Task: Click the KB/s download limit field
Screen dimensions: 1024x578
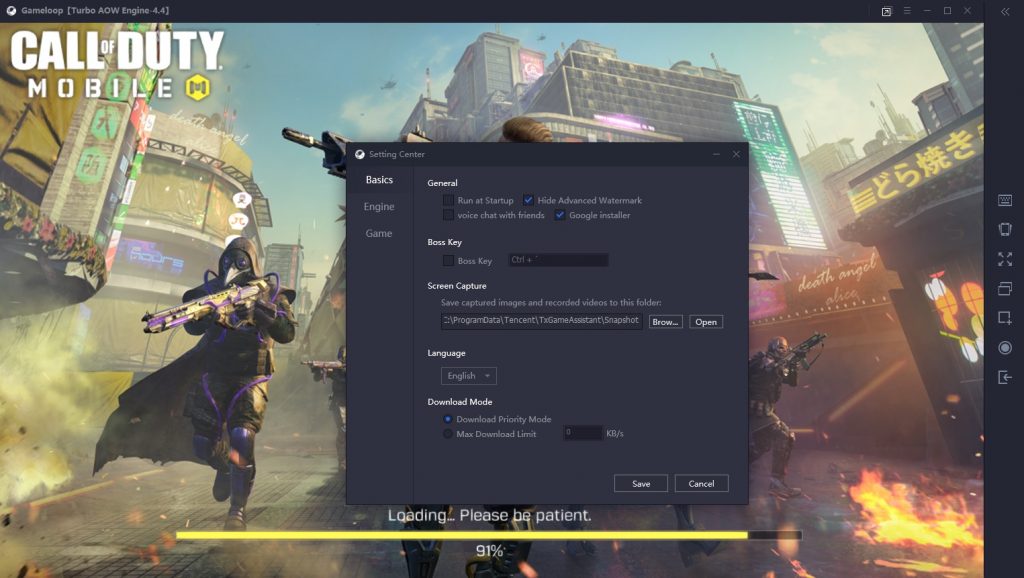Action: pos(583,432)
